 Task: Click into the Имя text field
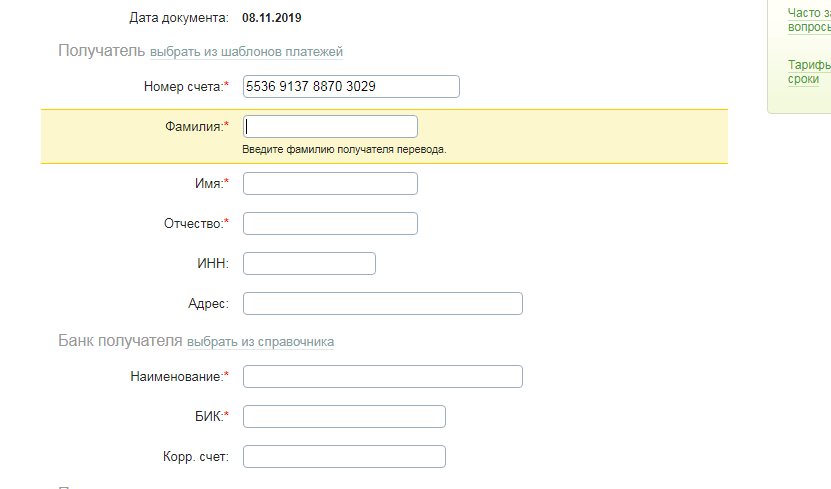330,184
